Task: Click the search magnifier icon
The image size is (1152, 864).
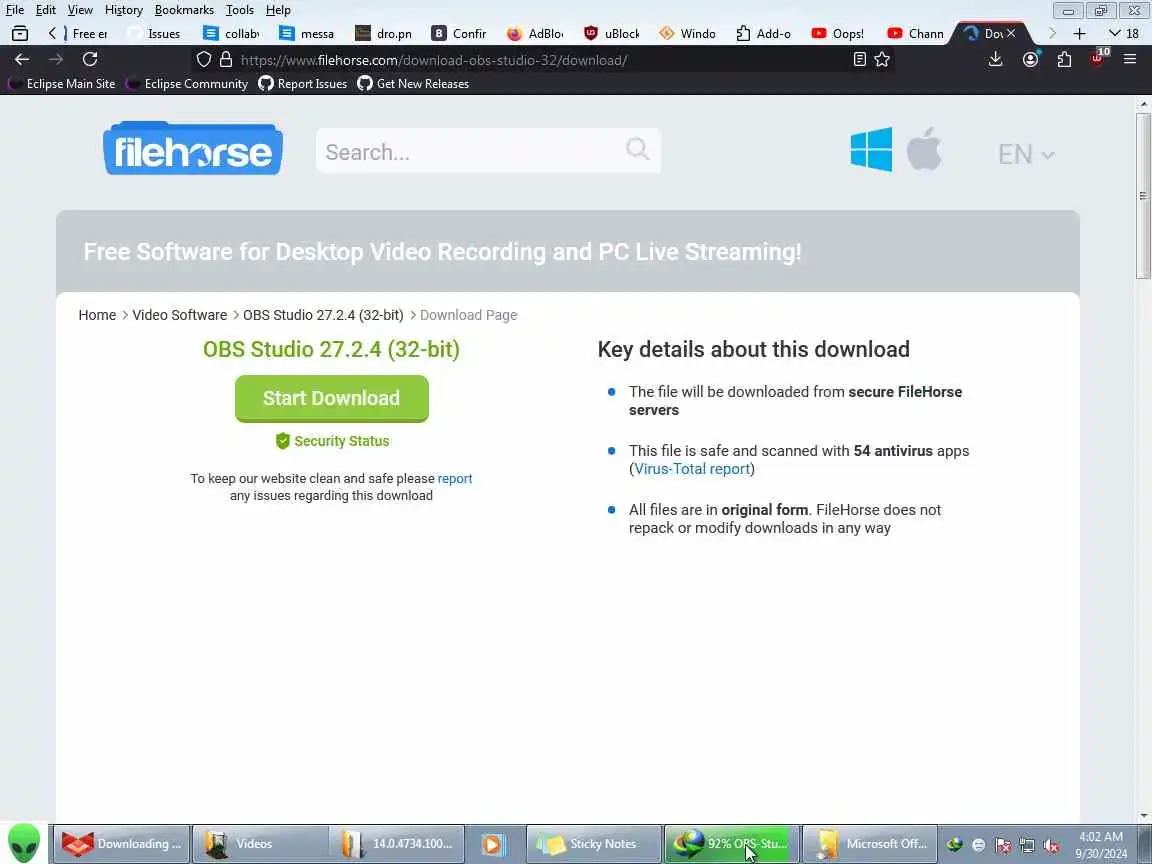Action: pos(638,149)
